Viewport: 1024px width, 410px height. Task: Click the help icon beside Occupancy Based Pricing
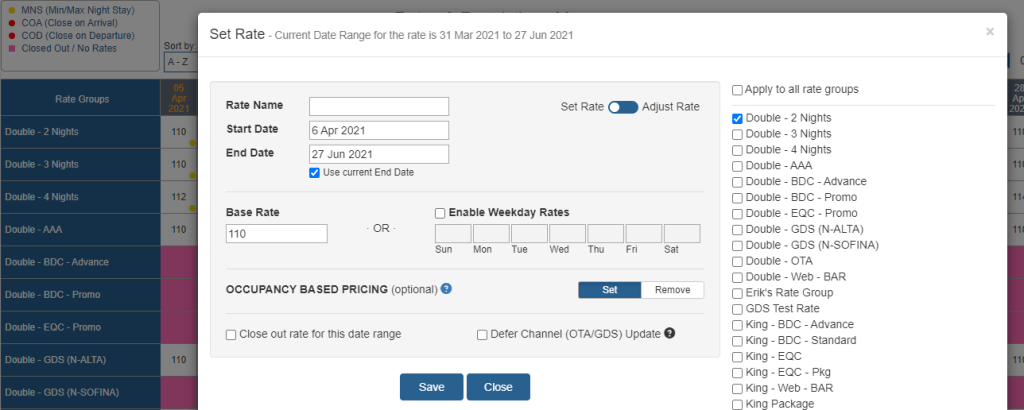coord(446,289)
